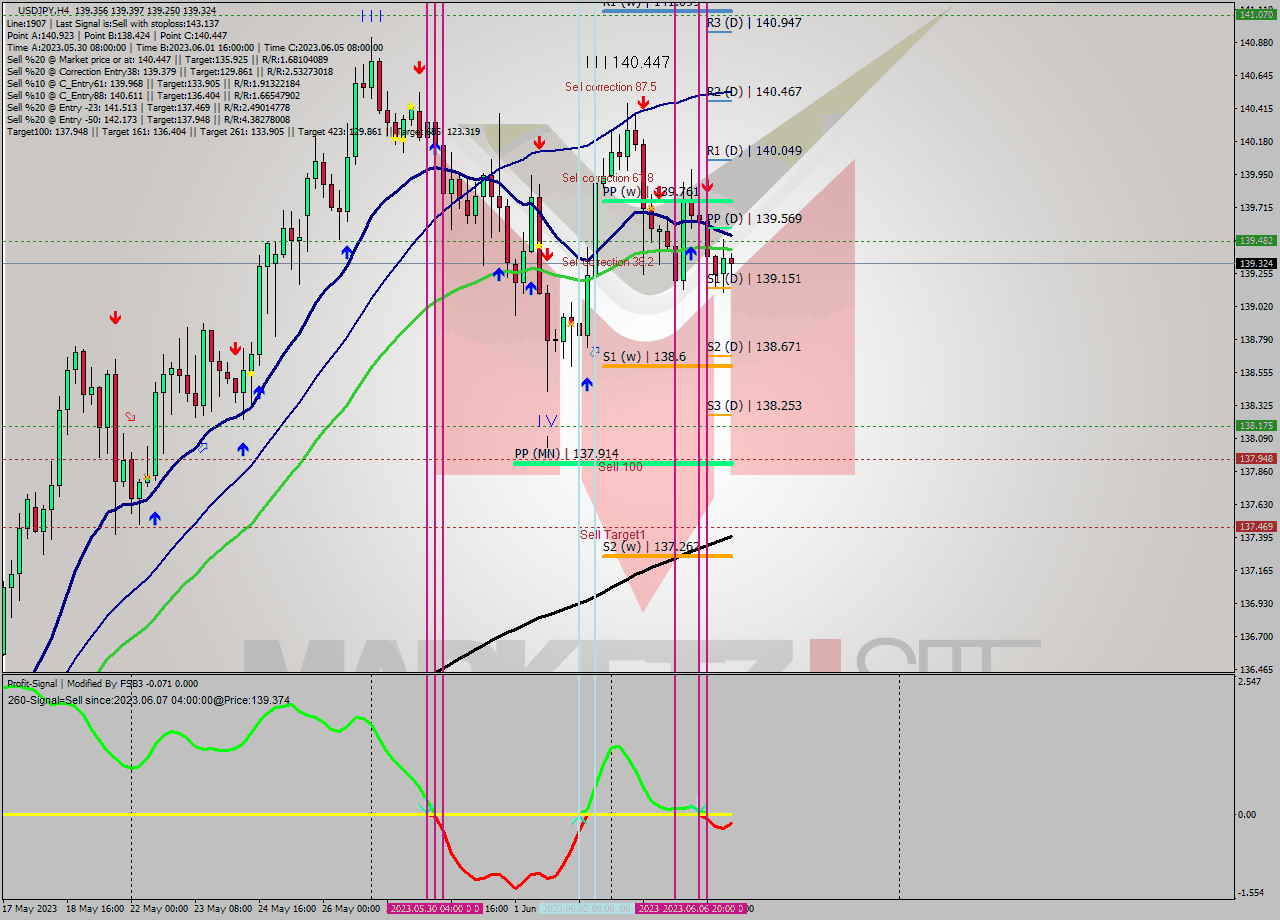Click the 136.465 price scale value

1254,669
